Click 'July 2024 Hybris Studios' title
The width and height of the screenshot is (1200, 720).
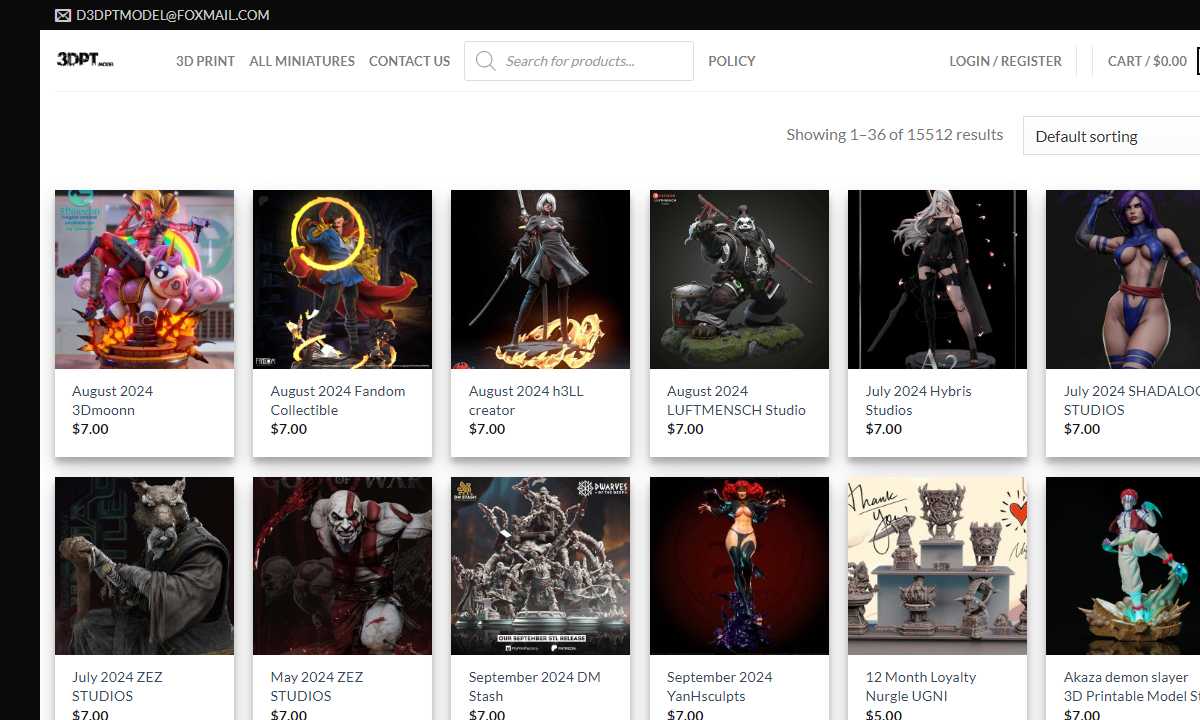[918, 400]
